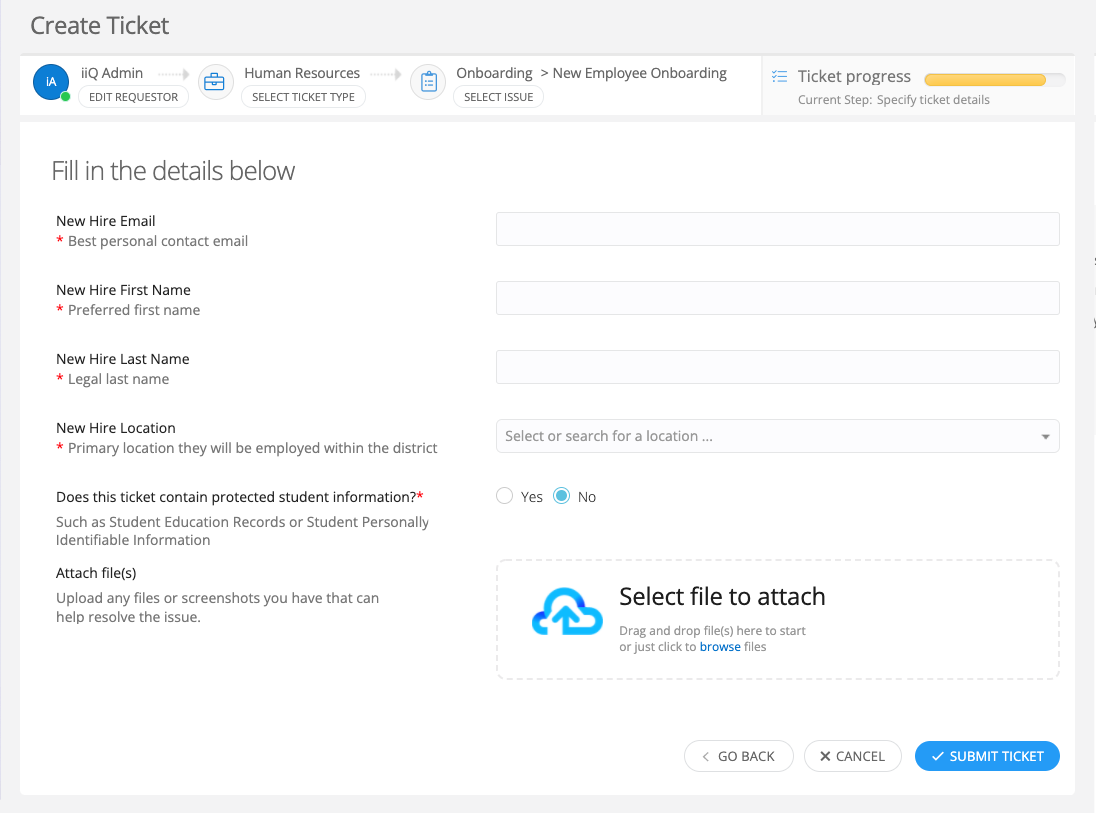Select the Yes radio button
Screen dimensions: 1096x813
pos(505,496)
